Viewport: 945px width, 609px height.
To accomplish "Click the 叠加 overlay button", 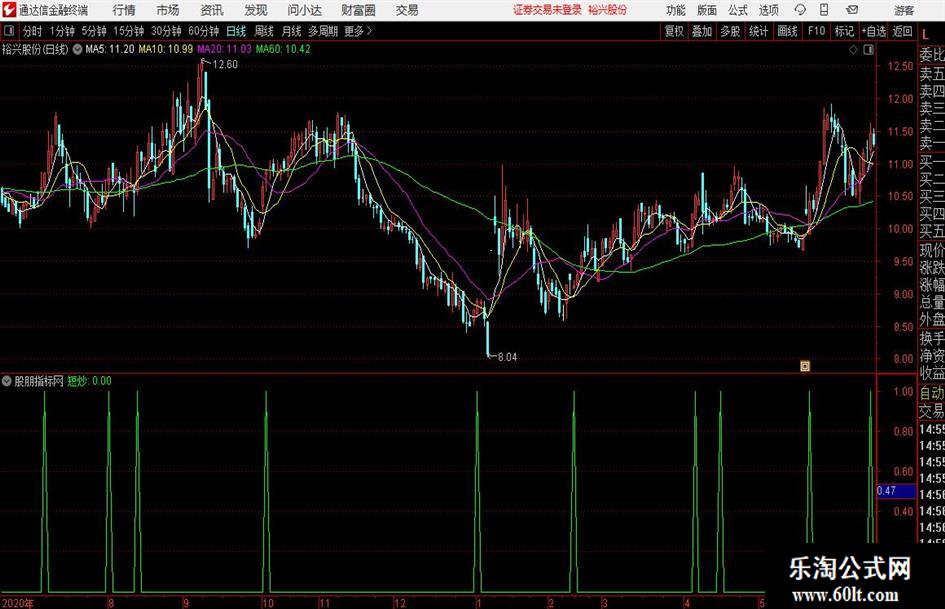I will pos(702,31).
